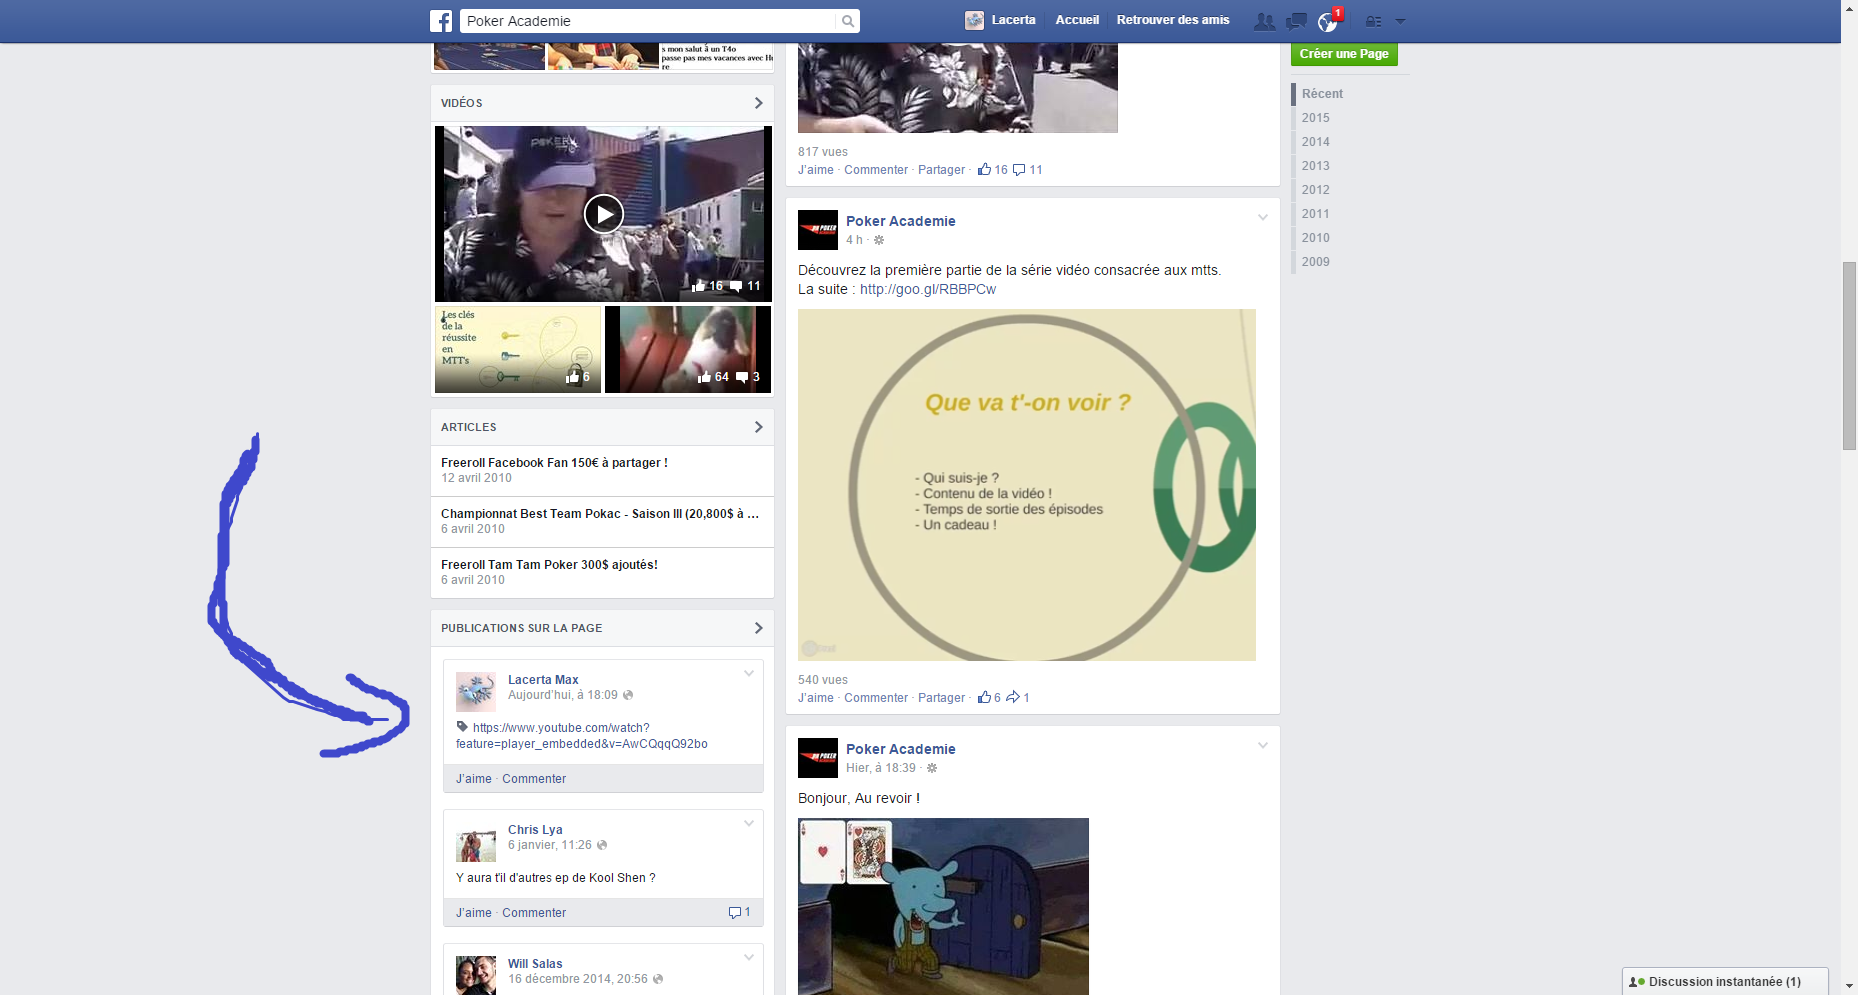
Task: Play the main video in Vidéos
Action: pyautogui.click(x=604, y=214)
